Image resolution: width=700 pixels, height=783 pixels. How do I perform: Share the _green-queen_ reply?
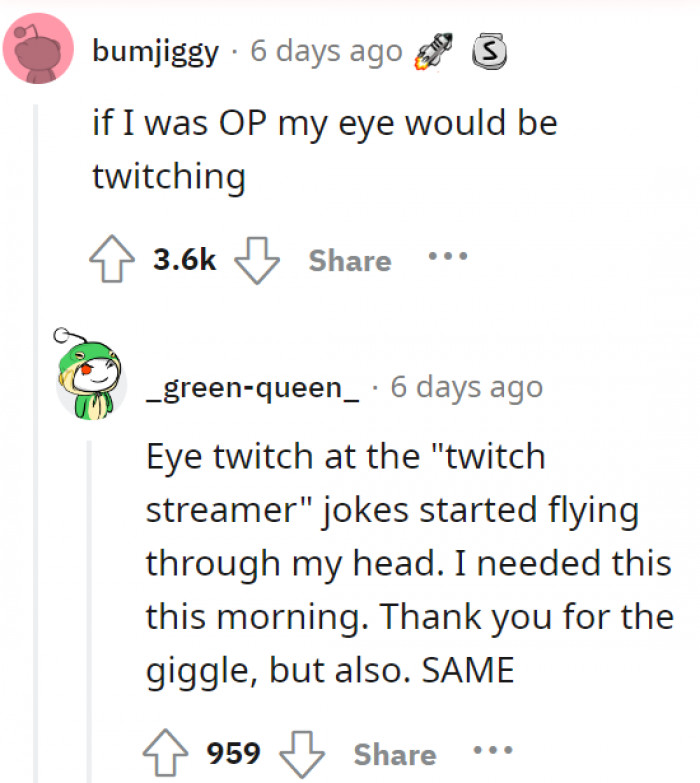[394, 754]
